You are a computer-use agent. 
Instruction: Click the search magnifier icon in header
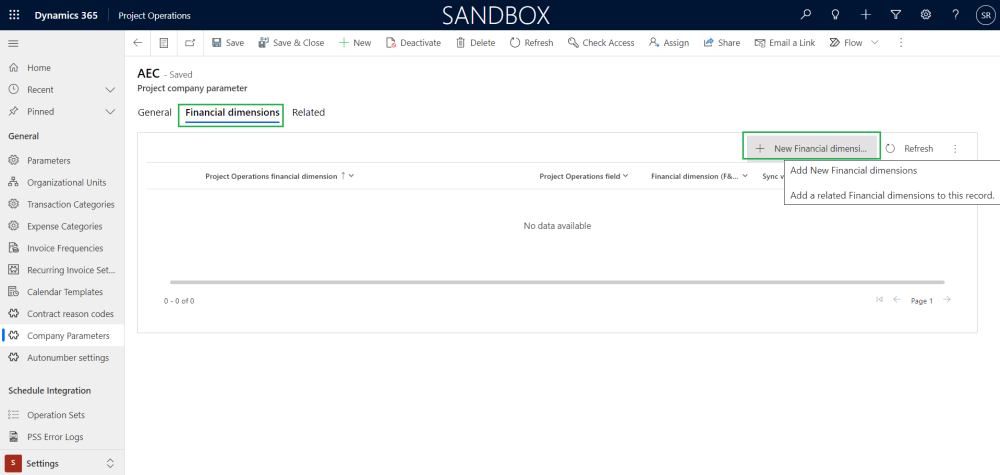[806, 15]
